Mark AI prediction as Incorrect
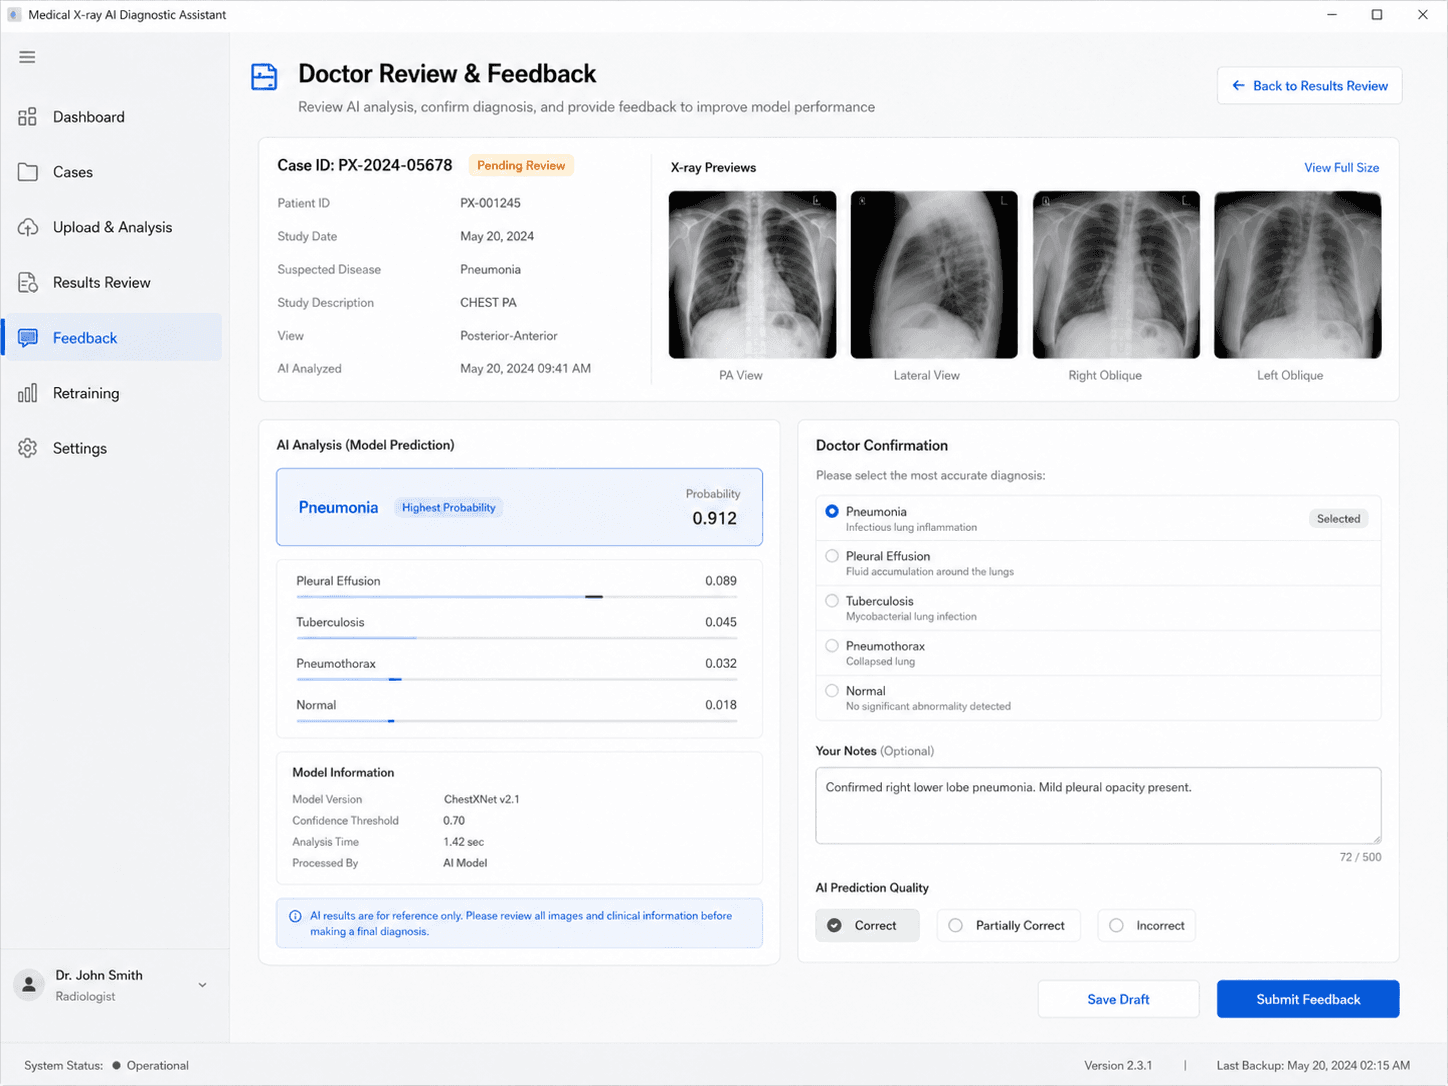The height and width of the screenshot is (1086, 1448). [1146, 926]
